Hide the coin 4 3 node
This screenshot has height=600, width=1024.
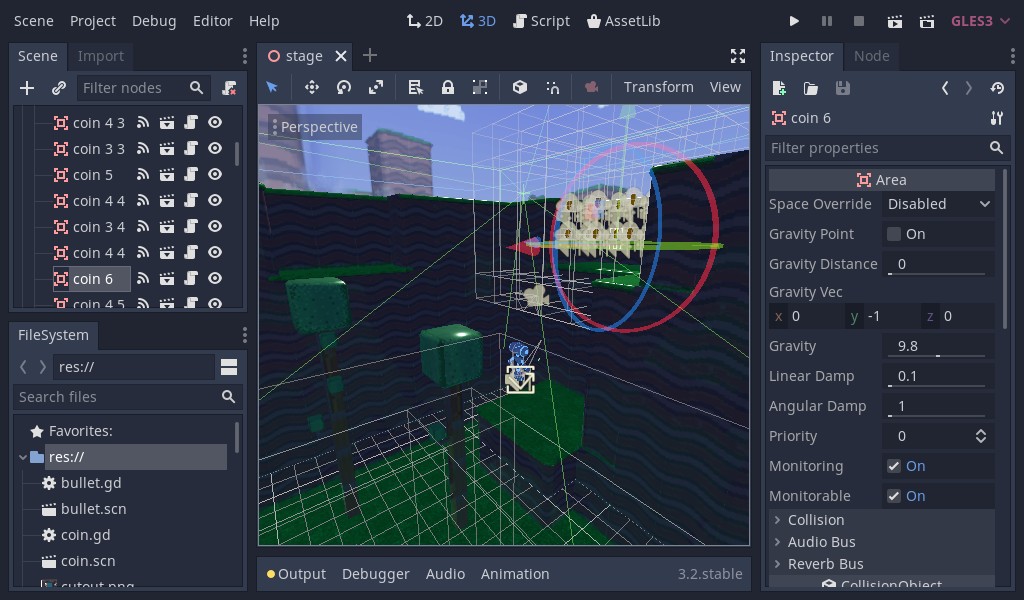pos(215,123)
